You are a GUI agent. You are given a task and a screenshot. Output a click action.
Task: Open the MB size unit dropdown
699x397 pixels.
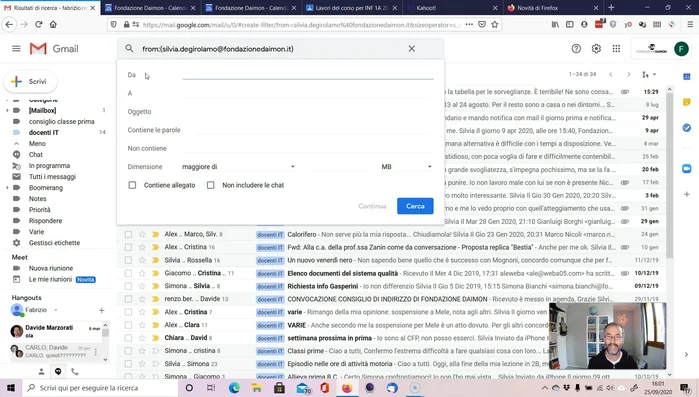pos(407,167)
